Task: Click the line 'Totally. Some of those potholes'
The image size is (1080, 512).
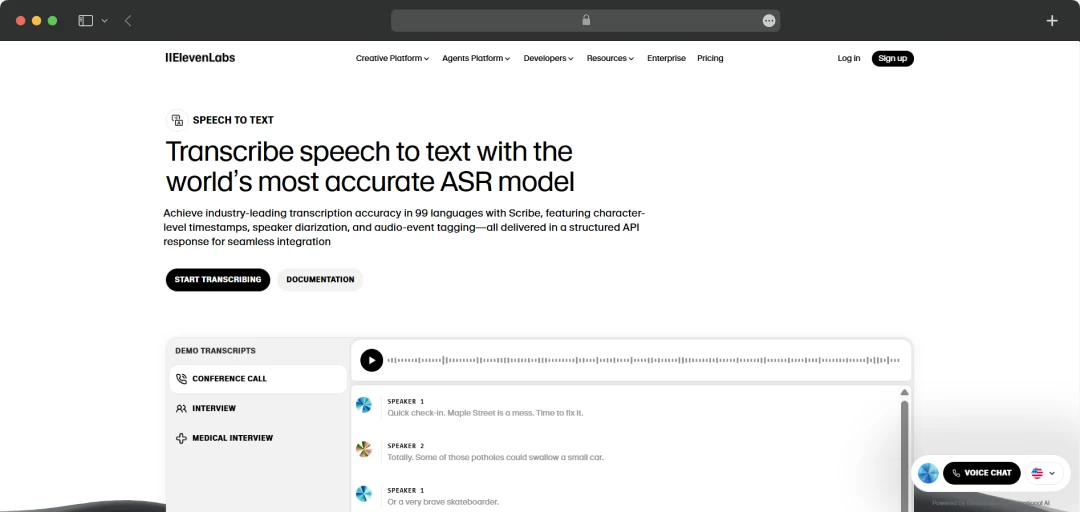Action: click(x=495, y=458)
